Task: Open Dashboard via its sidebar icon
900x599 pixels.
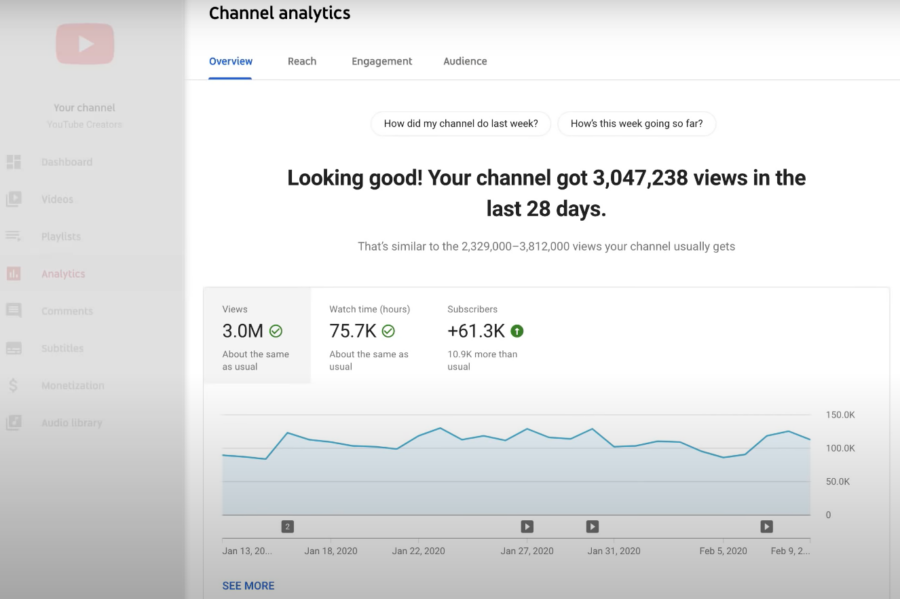Action: 14,162
